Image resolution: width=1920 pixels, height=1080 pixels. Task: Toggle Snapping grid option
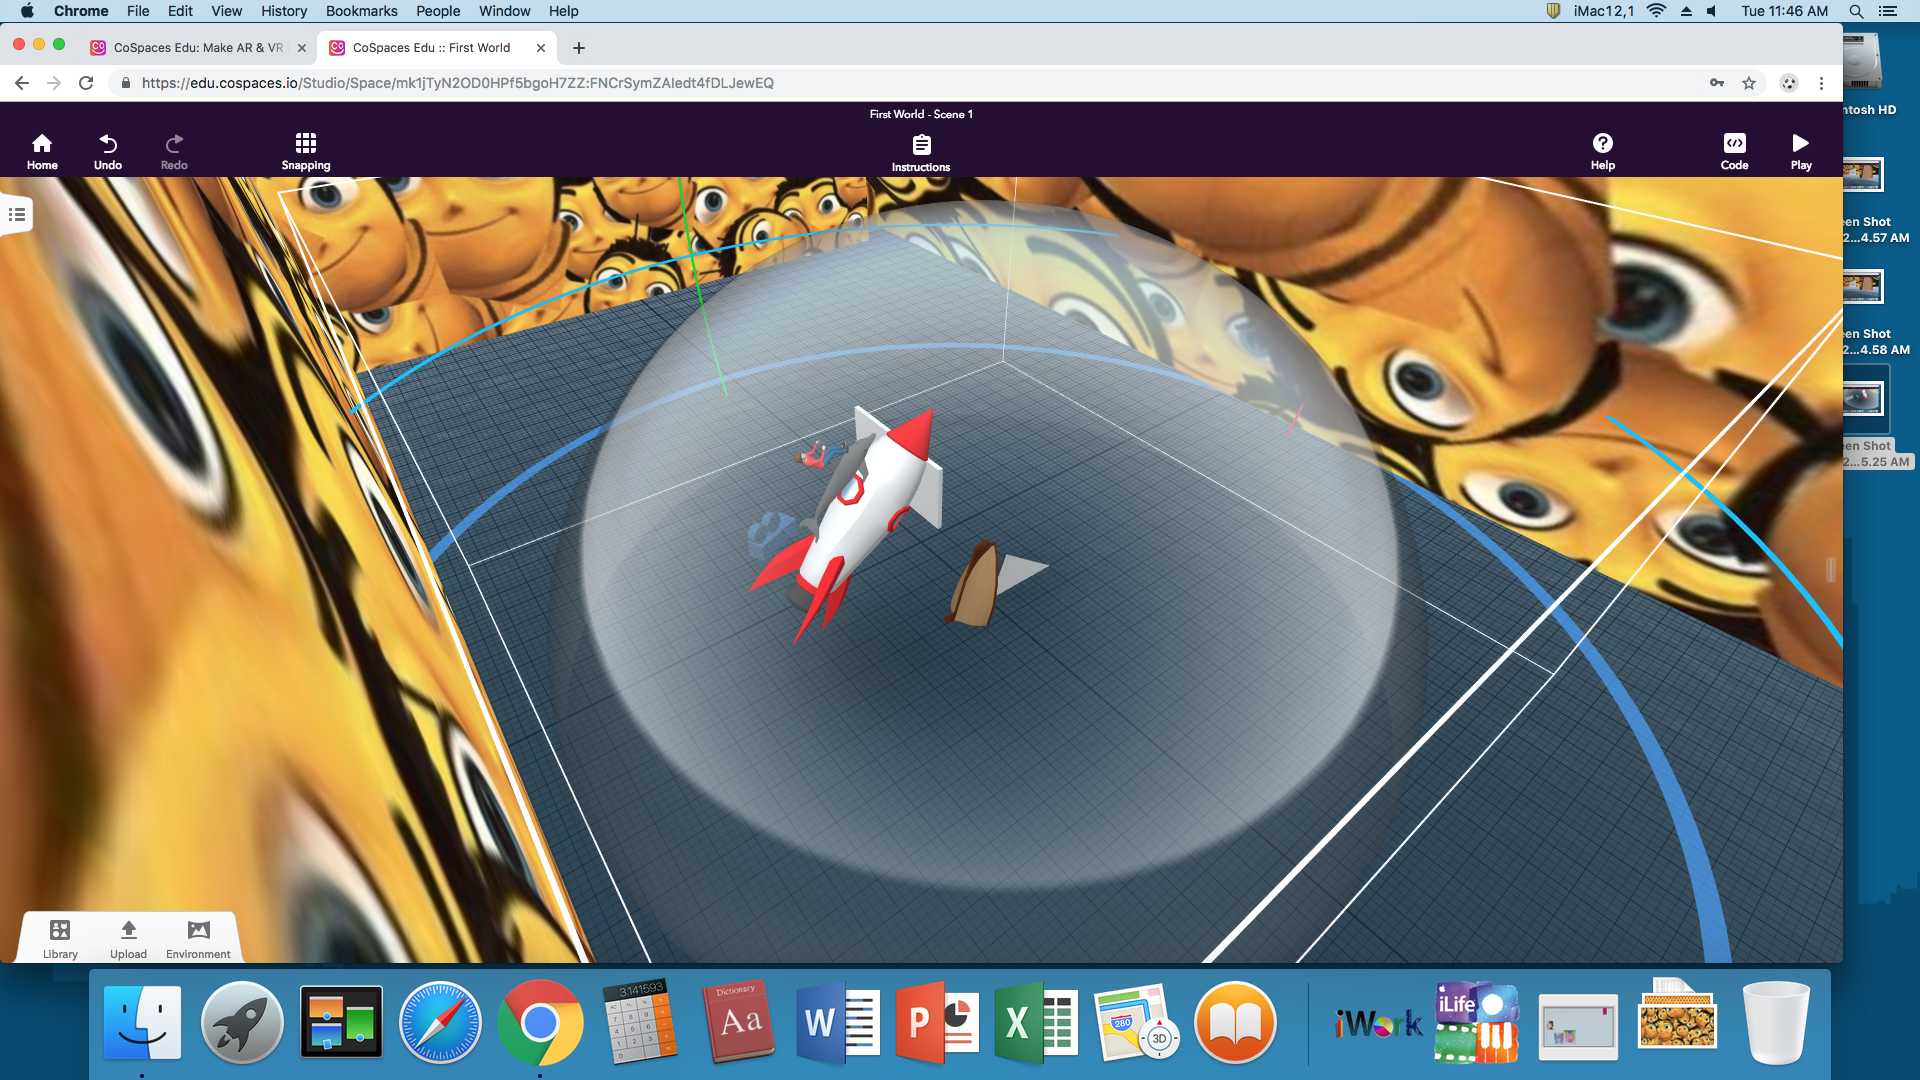point(306,151)
